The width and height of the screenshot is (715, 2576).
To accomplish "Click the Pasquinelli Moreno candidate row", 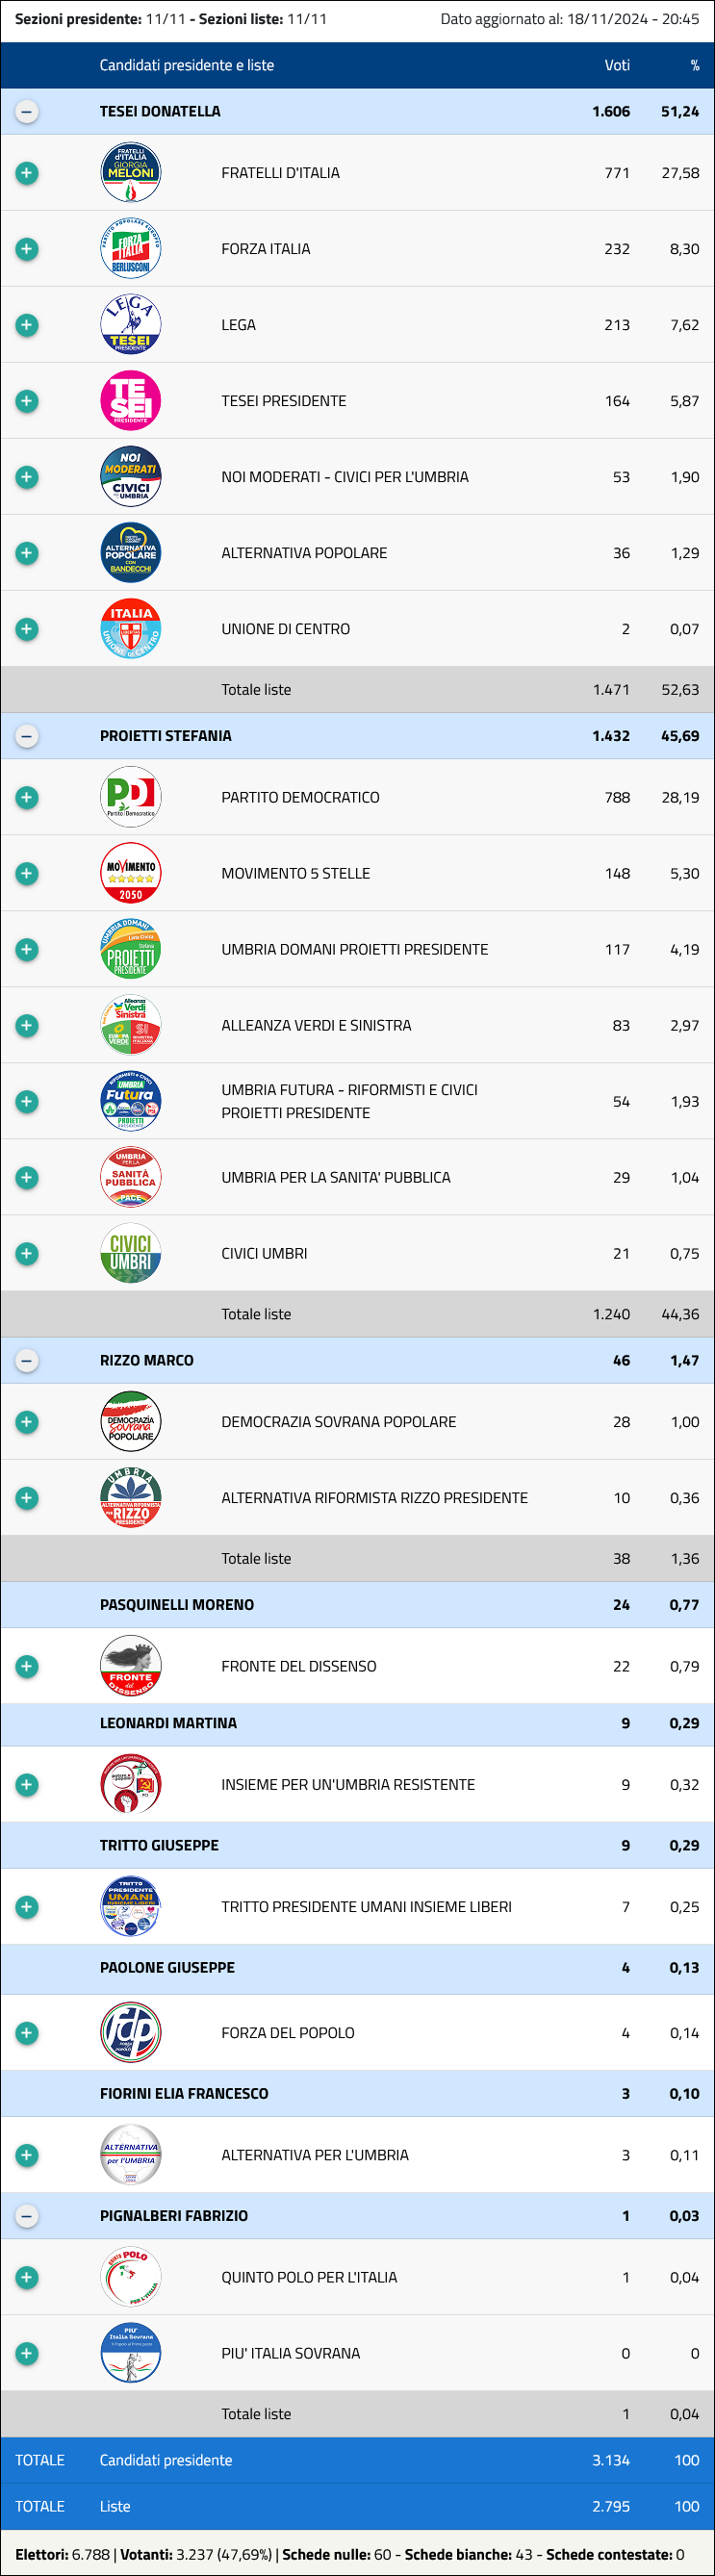I will 357,1604.
